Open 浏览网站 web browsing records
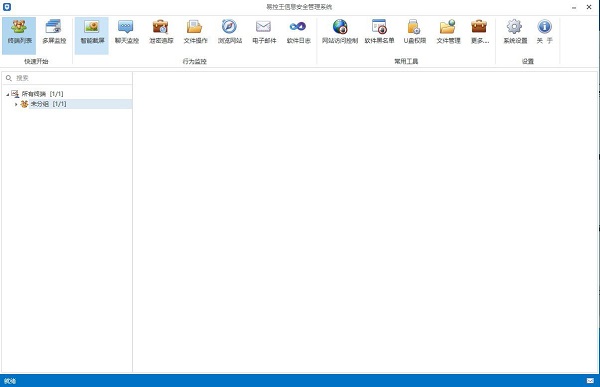 (230, 35)
